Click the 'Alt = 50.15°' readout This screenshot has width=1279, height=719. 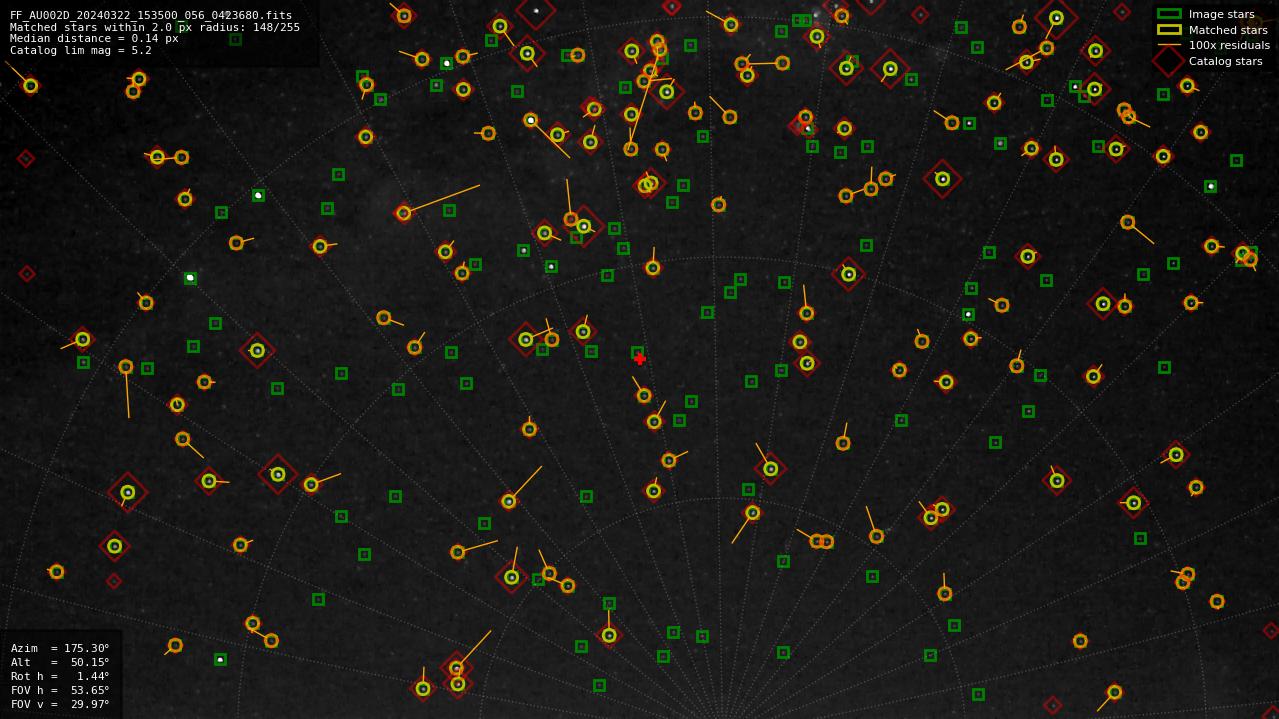[60, 662]
